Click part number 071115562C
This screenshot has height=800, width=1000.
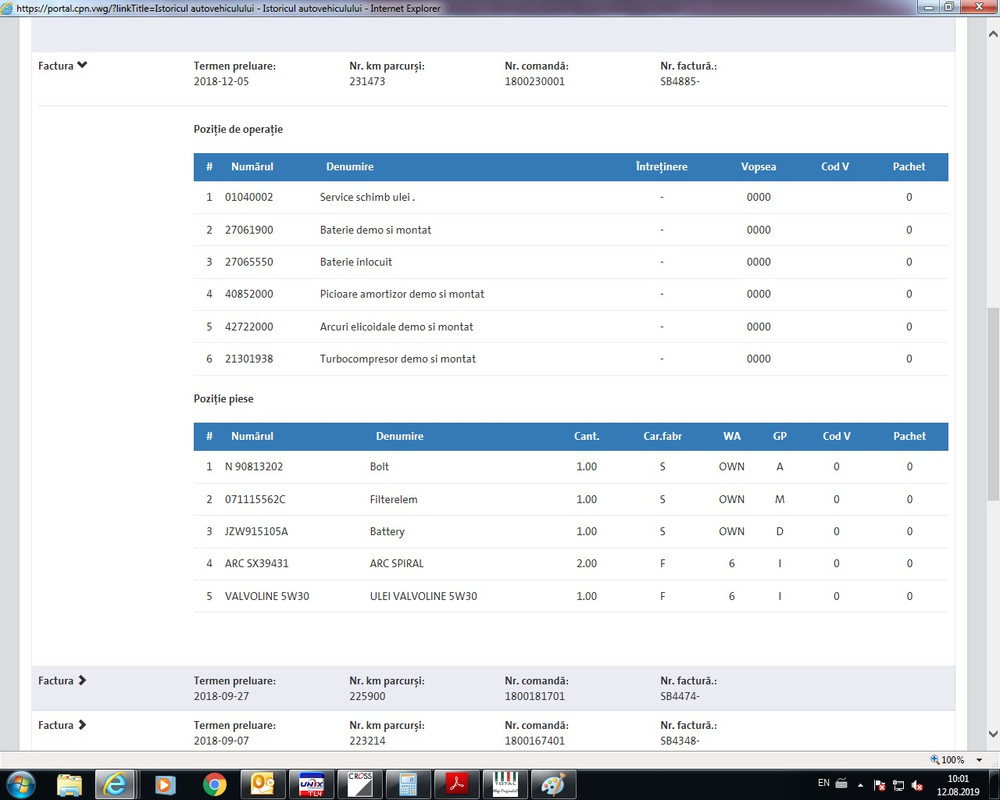pyautogui.click(x=255, y=500)
